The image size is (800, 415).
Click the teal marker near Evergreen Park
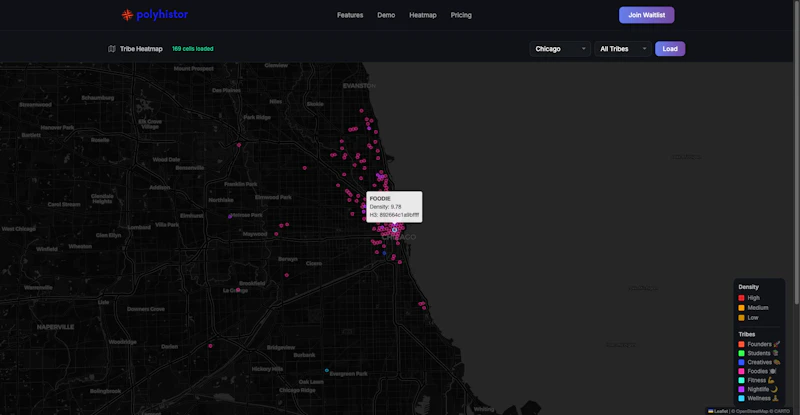(x=327, y=370)
